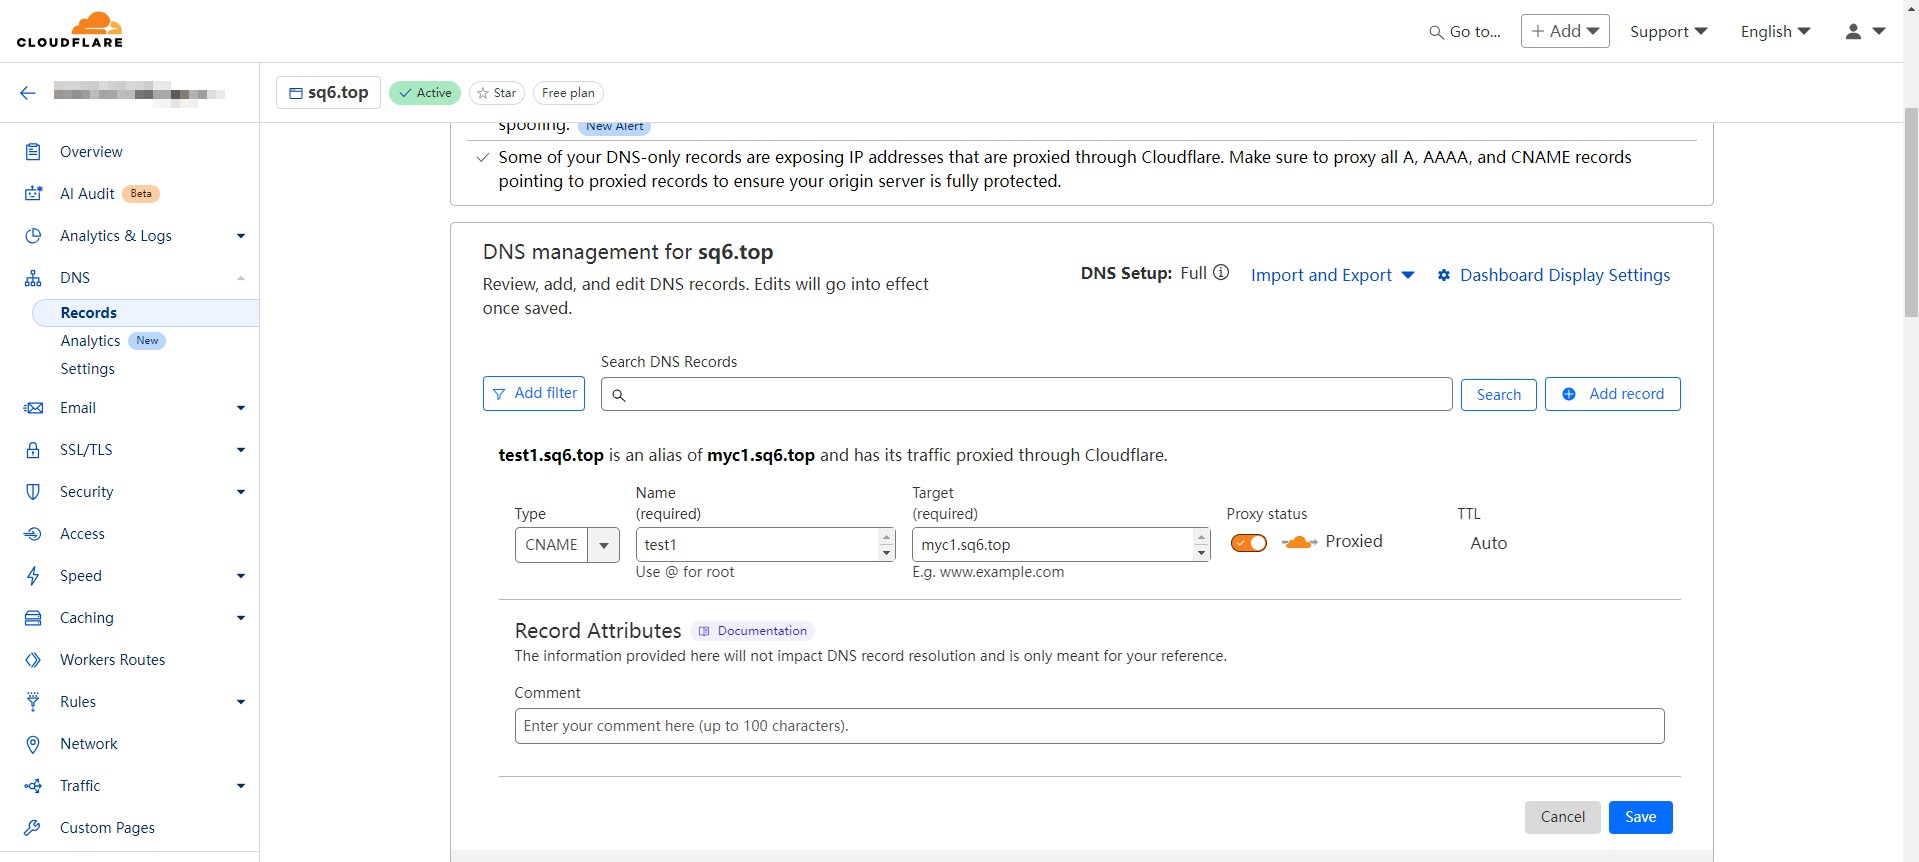Expand the Rules sidebar section
1919x862 pixels.
click(241, 702)
